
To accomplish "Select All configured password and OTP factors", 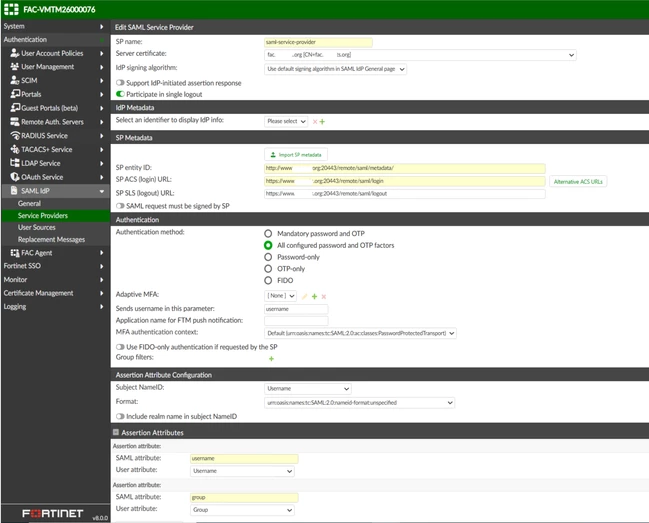I will (268, 245).
